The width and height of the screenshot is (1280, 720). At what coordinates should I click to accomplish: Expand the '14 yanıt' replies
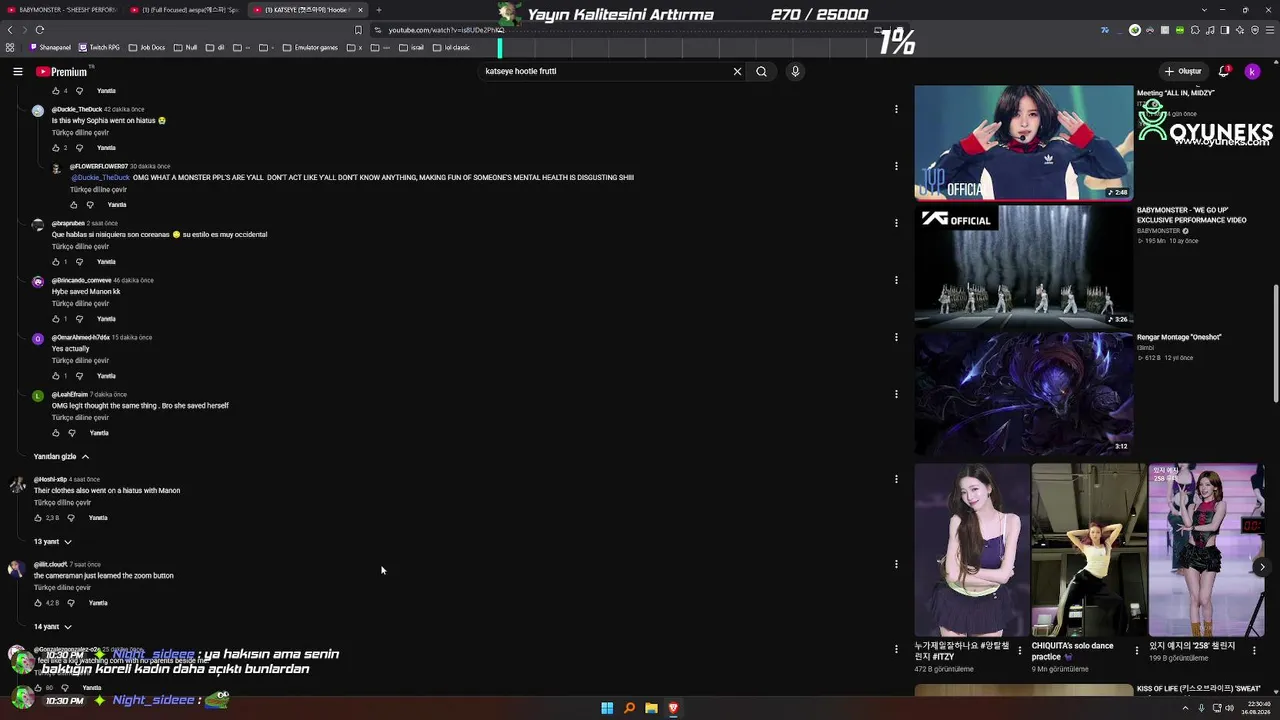pyautogui.click(x=53, y=627)
